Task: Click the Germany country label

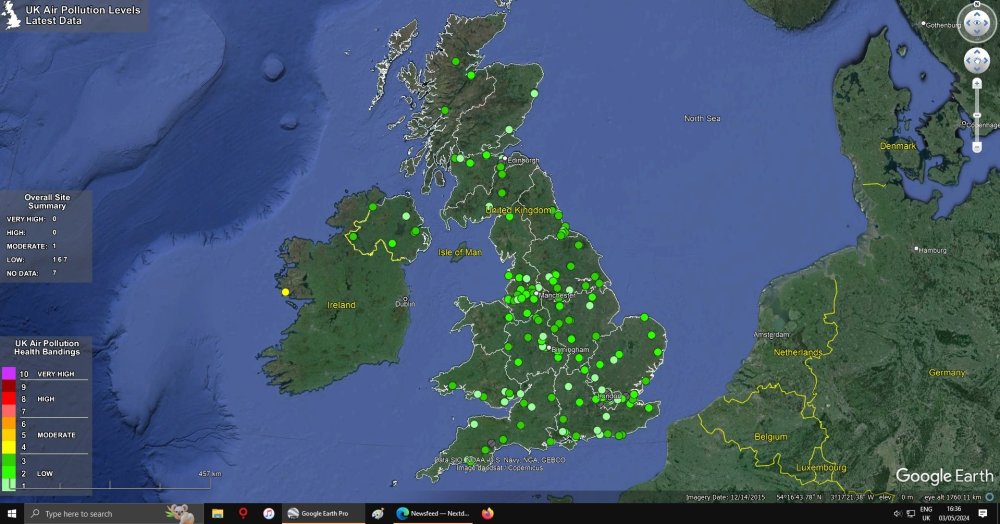Action: point(947,373)
